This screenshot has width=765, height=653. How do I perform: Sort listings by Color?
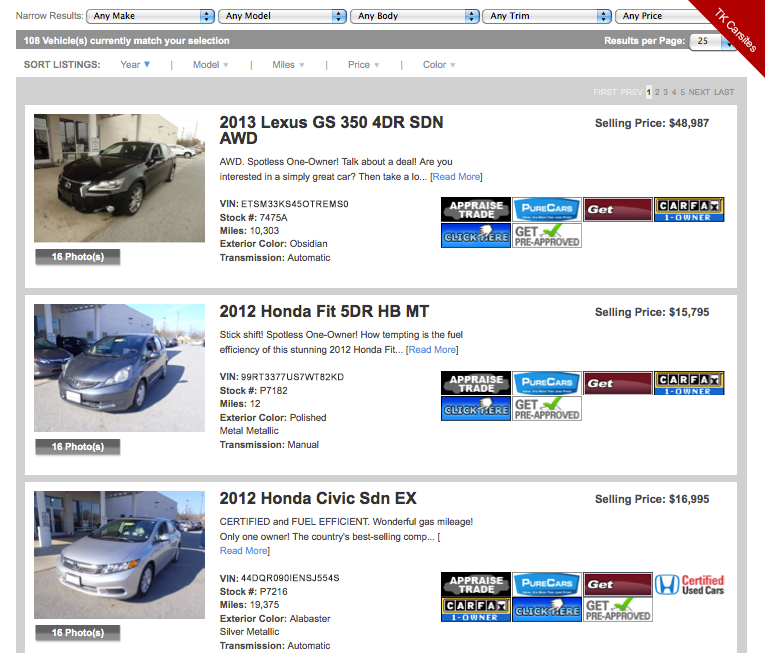(439, 64)
